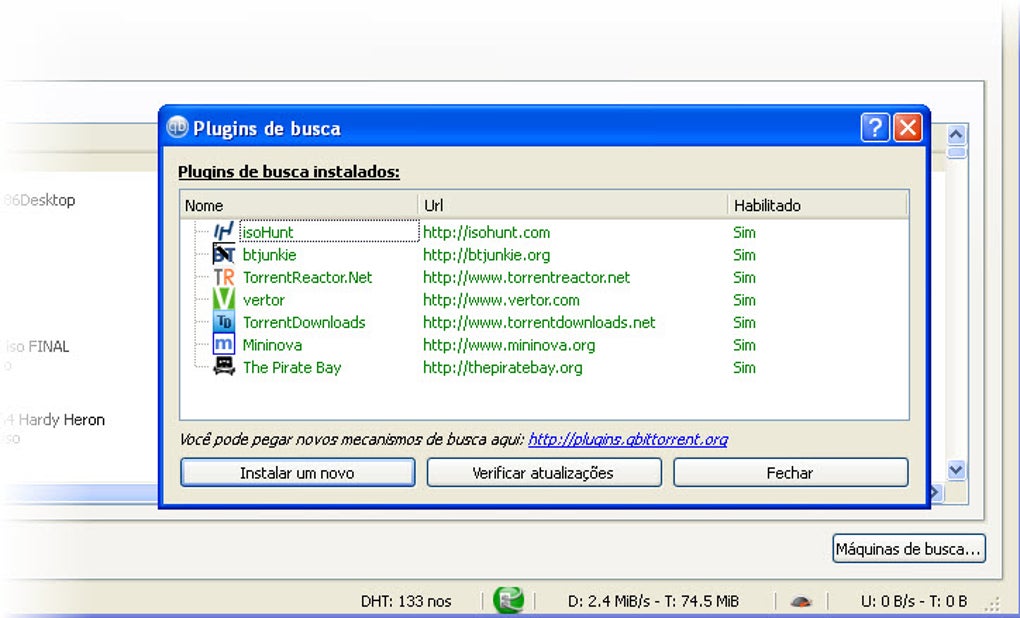This screenshot has width=1020, height=618.
Task: Click the green connection status icon
Action: pyautogui.click(x=509, y=600)
